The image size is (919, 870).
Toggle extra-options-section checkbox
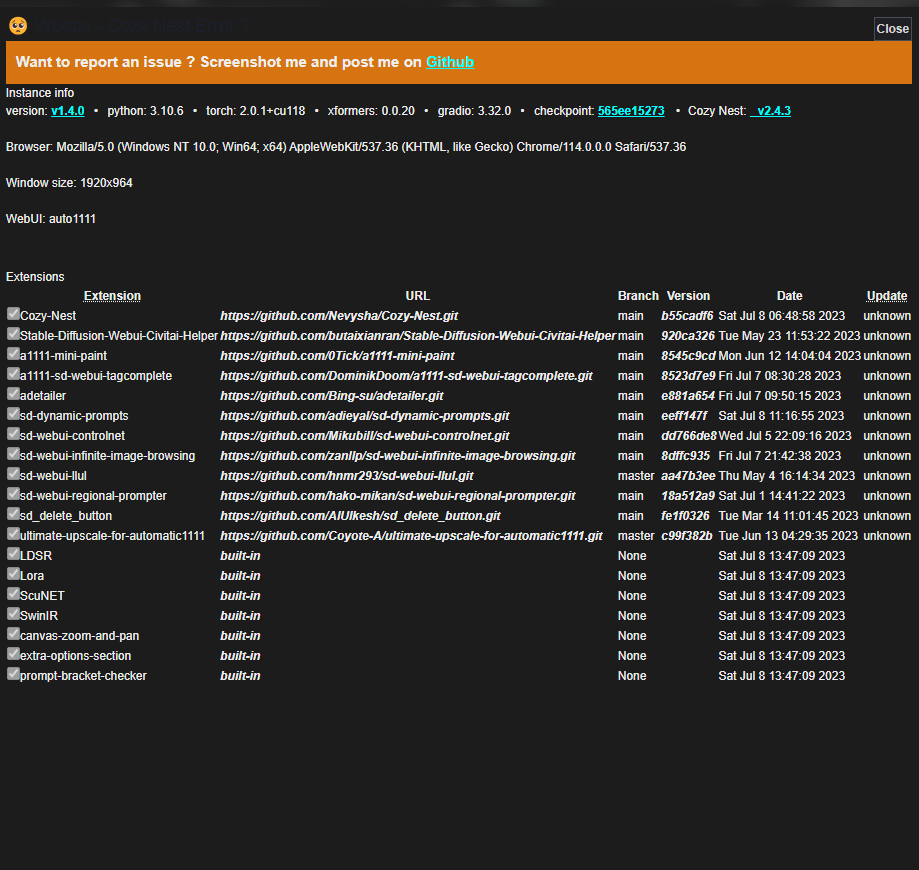[x=13, y=653]
